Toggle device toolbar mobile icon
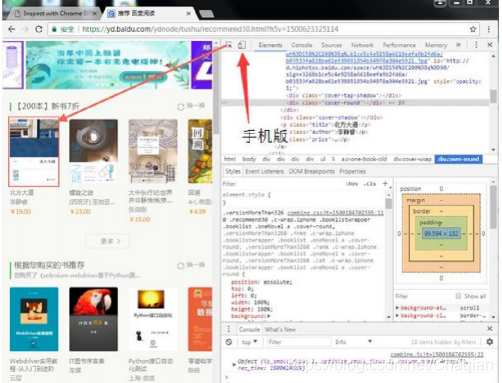 click(242, 45)
